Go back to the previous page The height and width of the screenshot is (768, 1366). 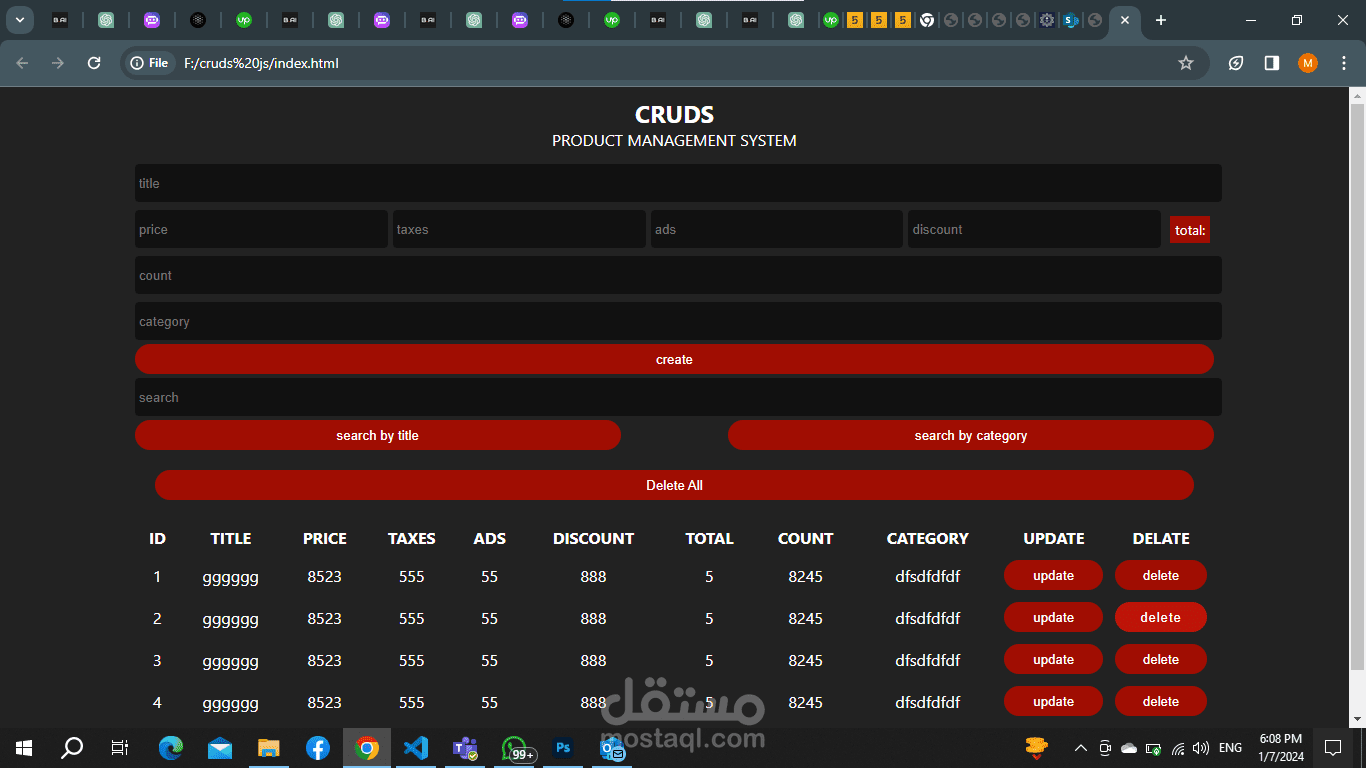[22, 63]
